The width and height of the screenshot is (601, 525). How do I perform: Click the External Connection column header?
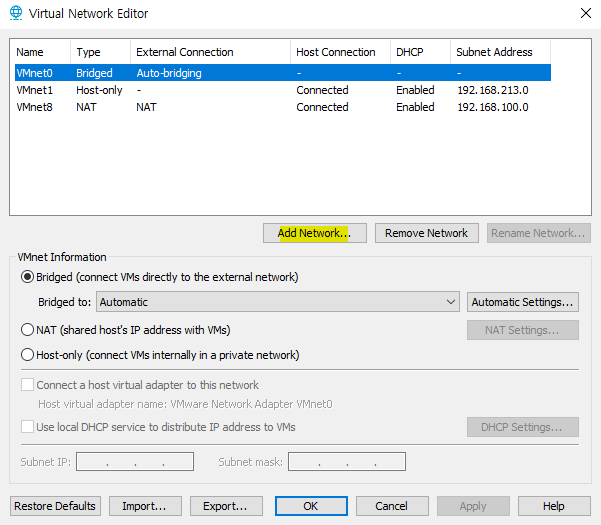[x=210, y=52]
